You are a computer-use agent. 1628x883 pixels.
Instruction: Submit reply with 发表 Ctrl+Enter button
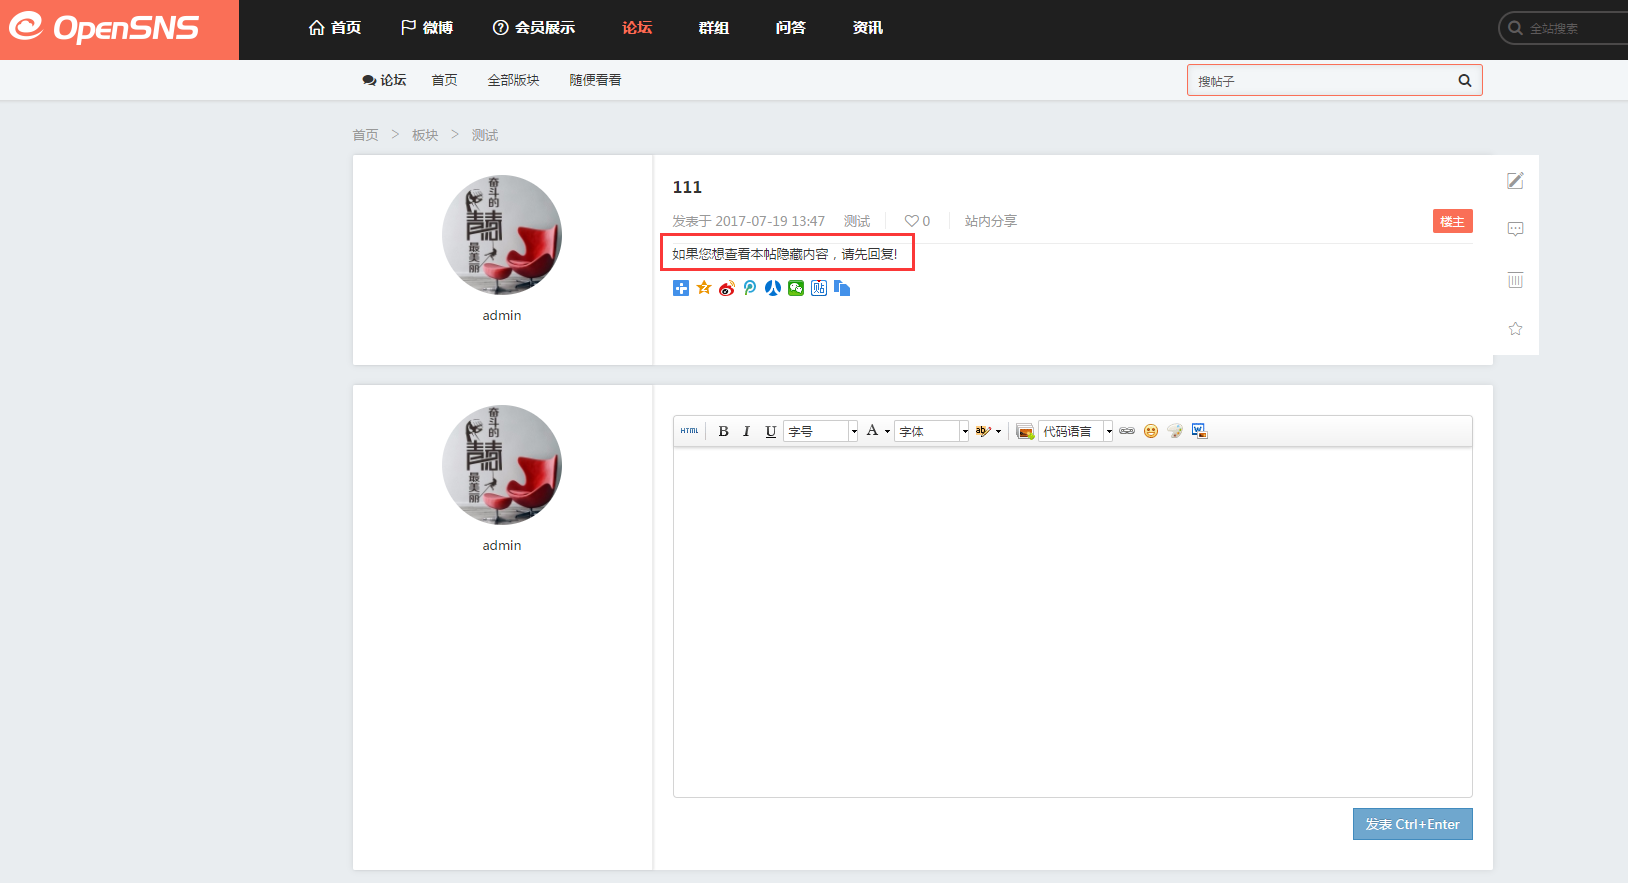(x=1412, y=824)
